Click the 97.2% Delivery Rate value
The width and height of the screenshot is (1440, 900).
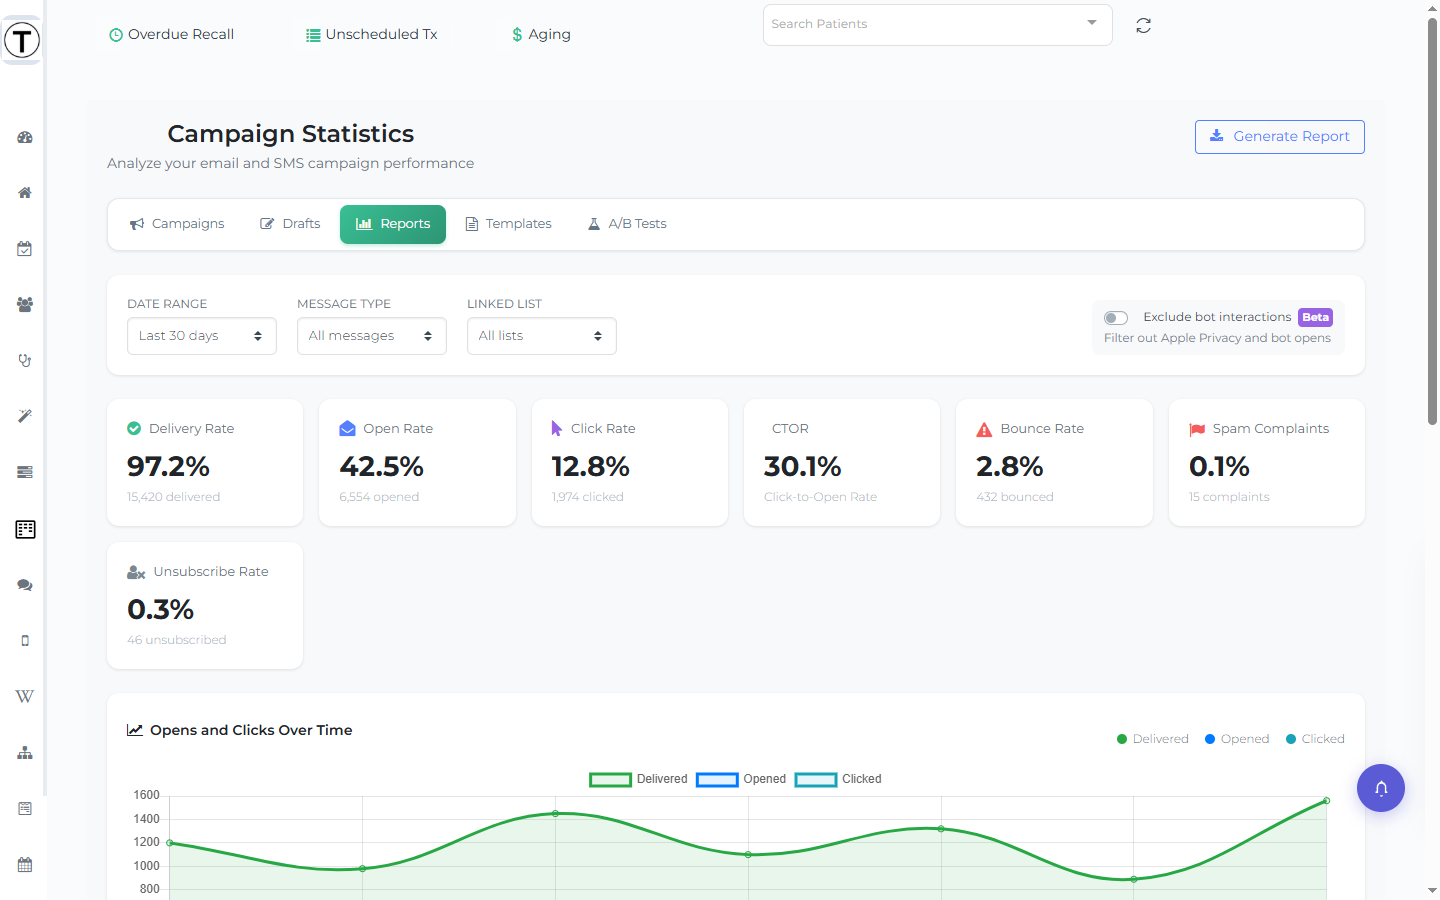pyautogui.click(x=168, y=467)
